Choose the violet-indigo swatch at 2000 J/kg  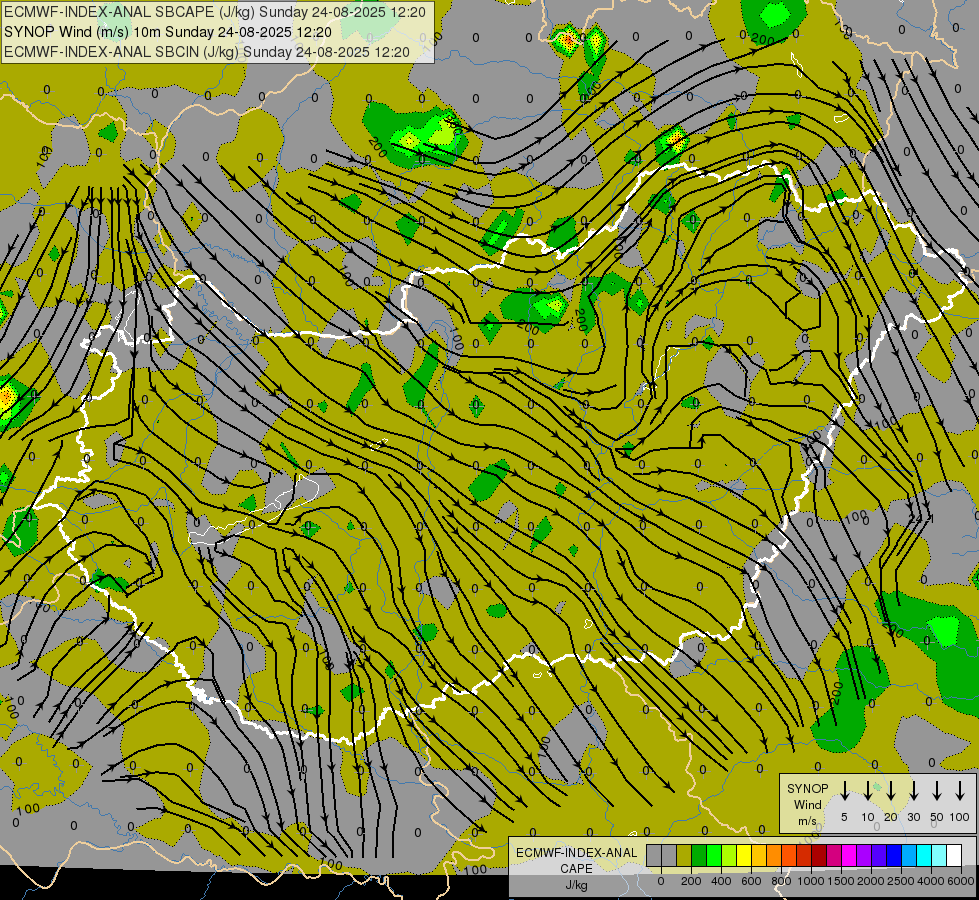point(880,856)
